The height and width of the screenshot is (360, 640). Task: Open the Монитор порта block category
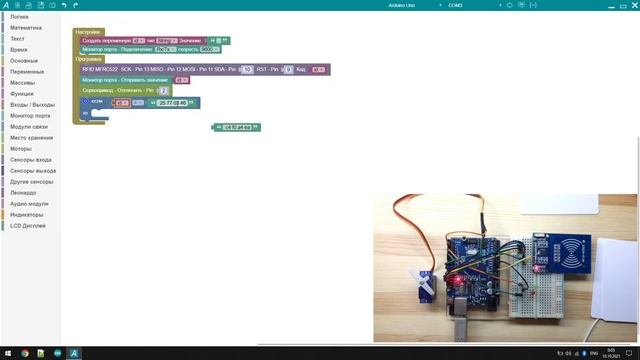(x=30, y=116)
